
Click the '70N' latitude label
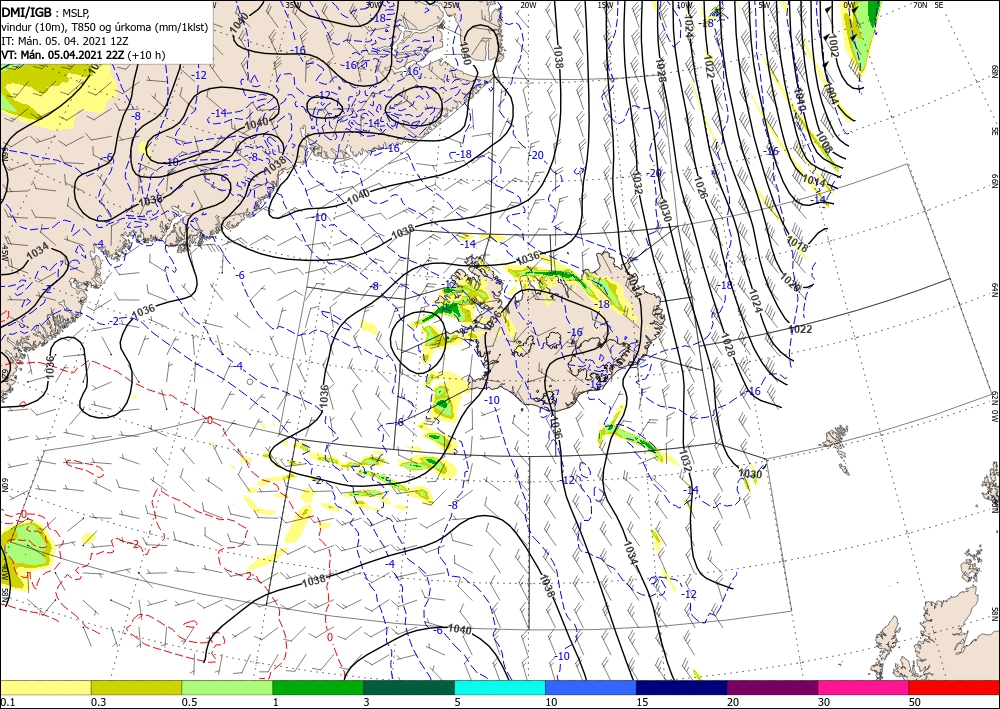point(920,5)
